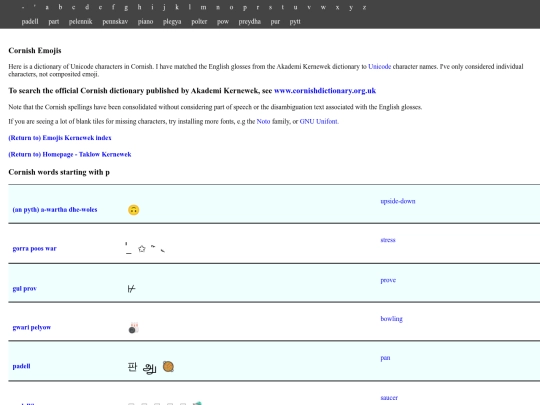Viewport: 540px width, 405px height.
Task: Jump to letter b in alphabet bar
Action: click(60, 7)
